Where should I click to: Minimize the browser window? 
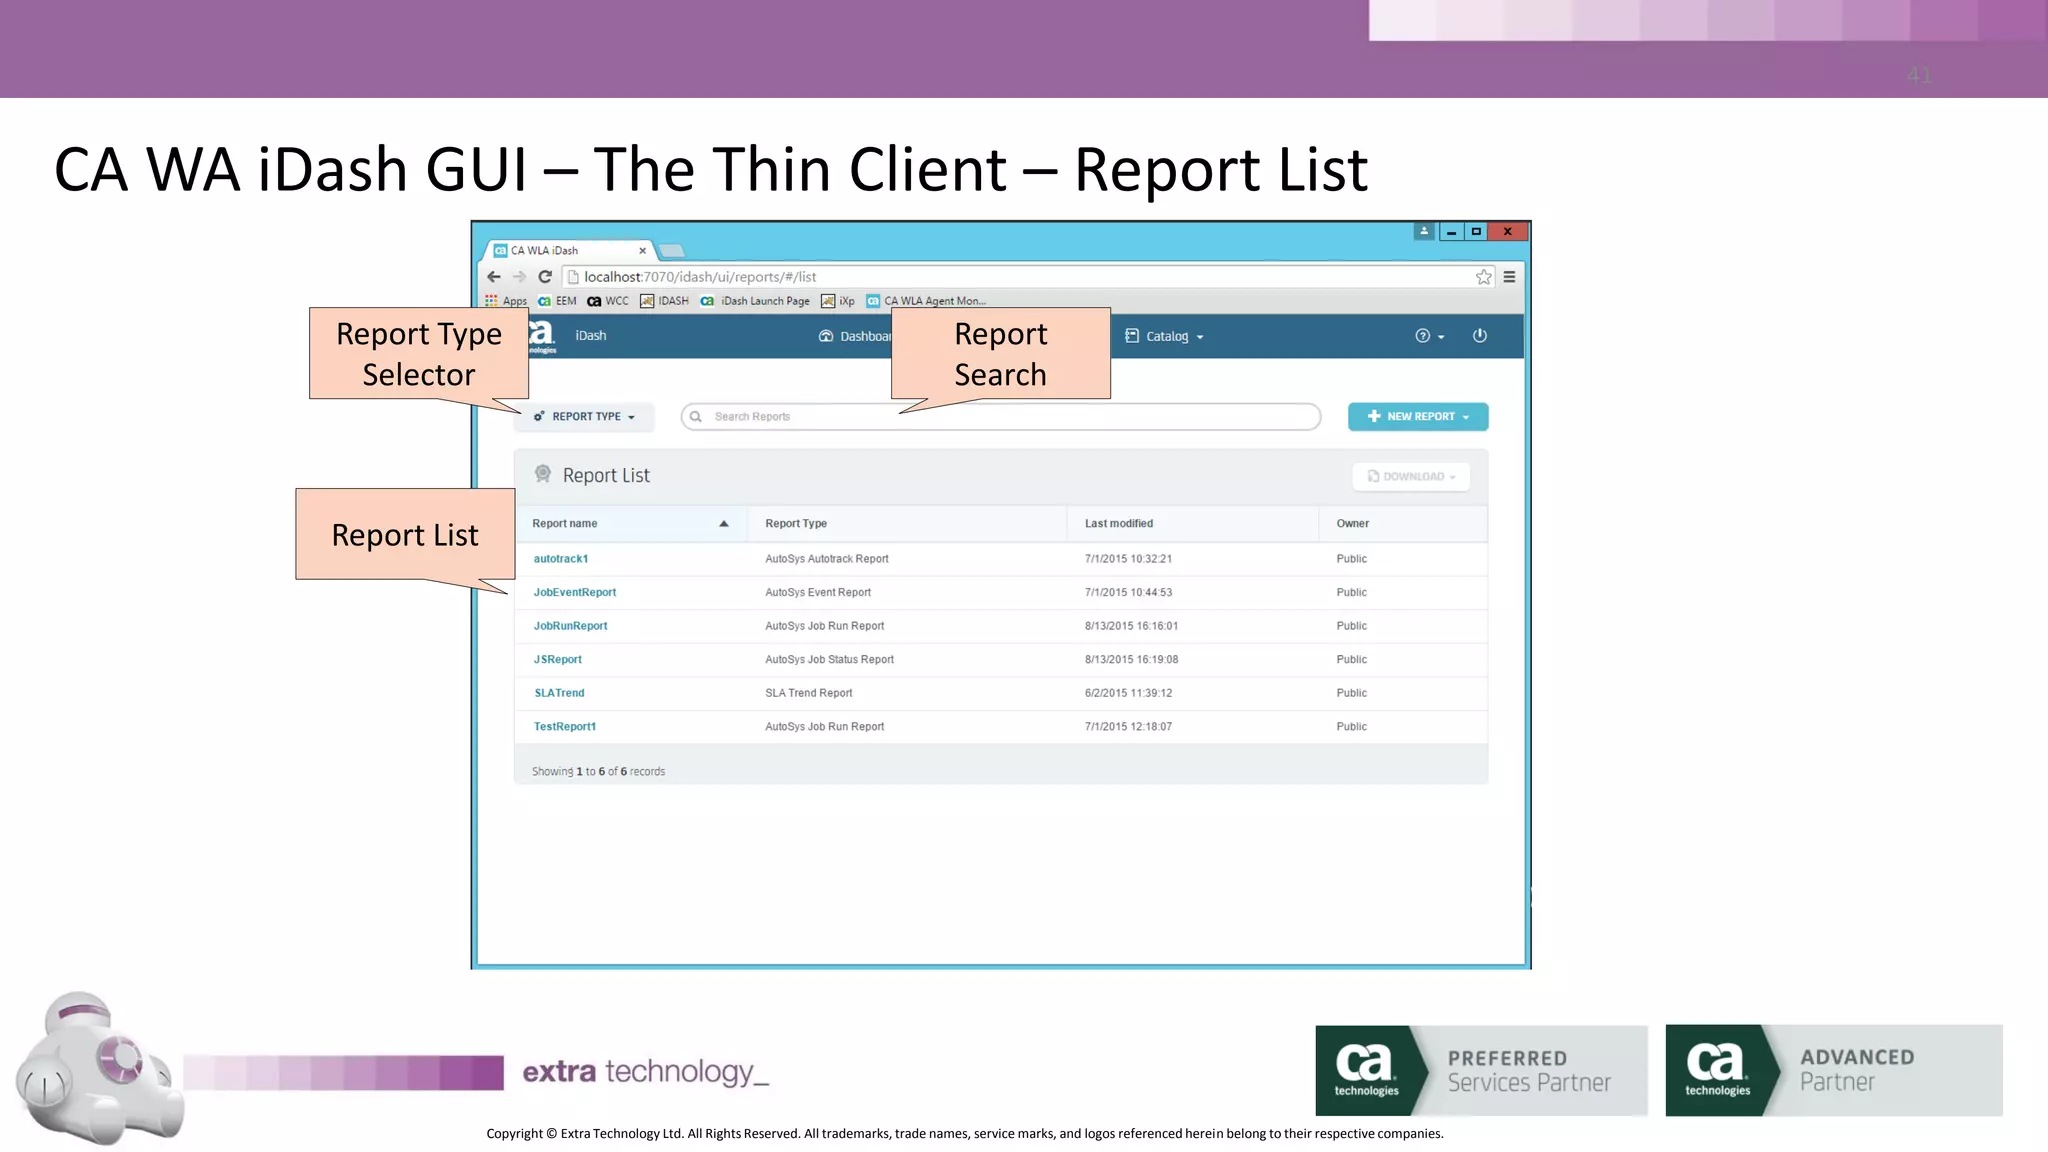coord(1451,232)
